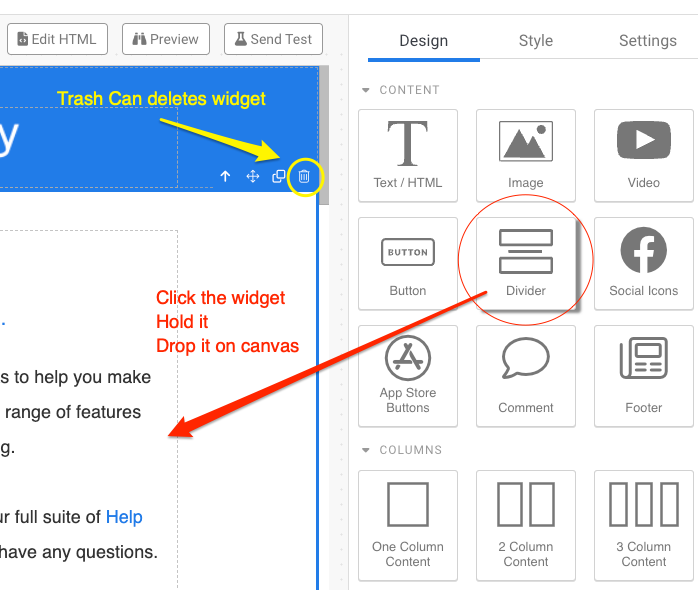Delete widget with the trash can icon
Viewport: 698px width, 590px height.
tap(304, 177)
